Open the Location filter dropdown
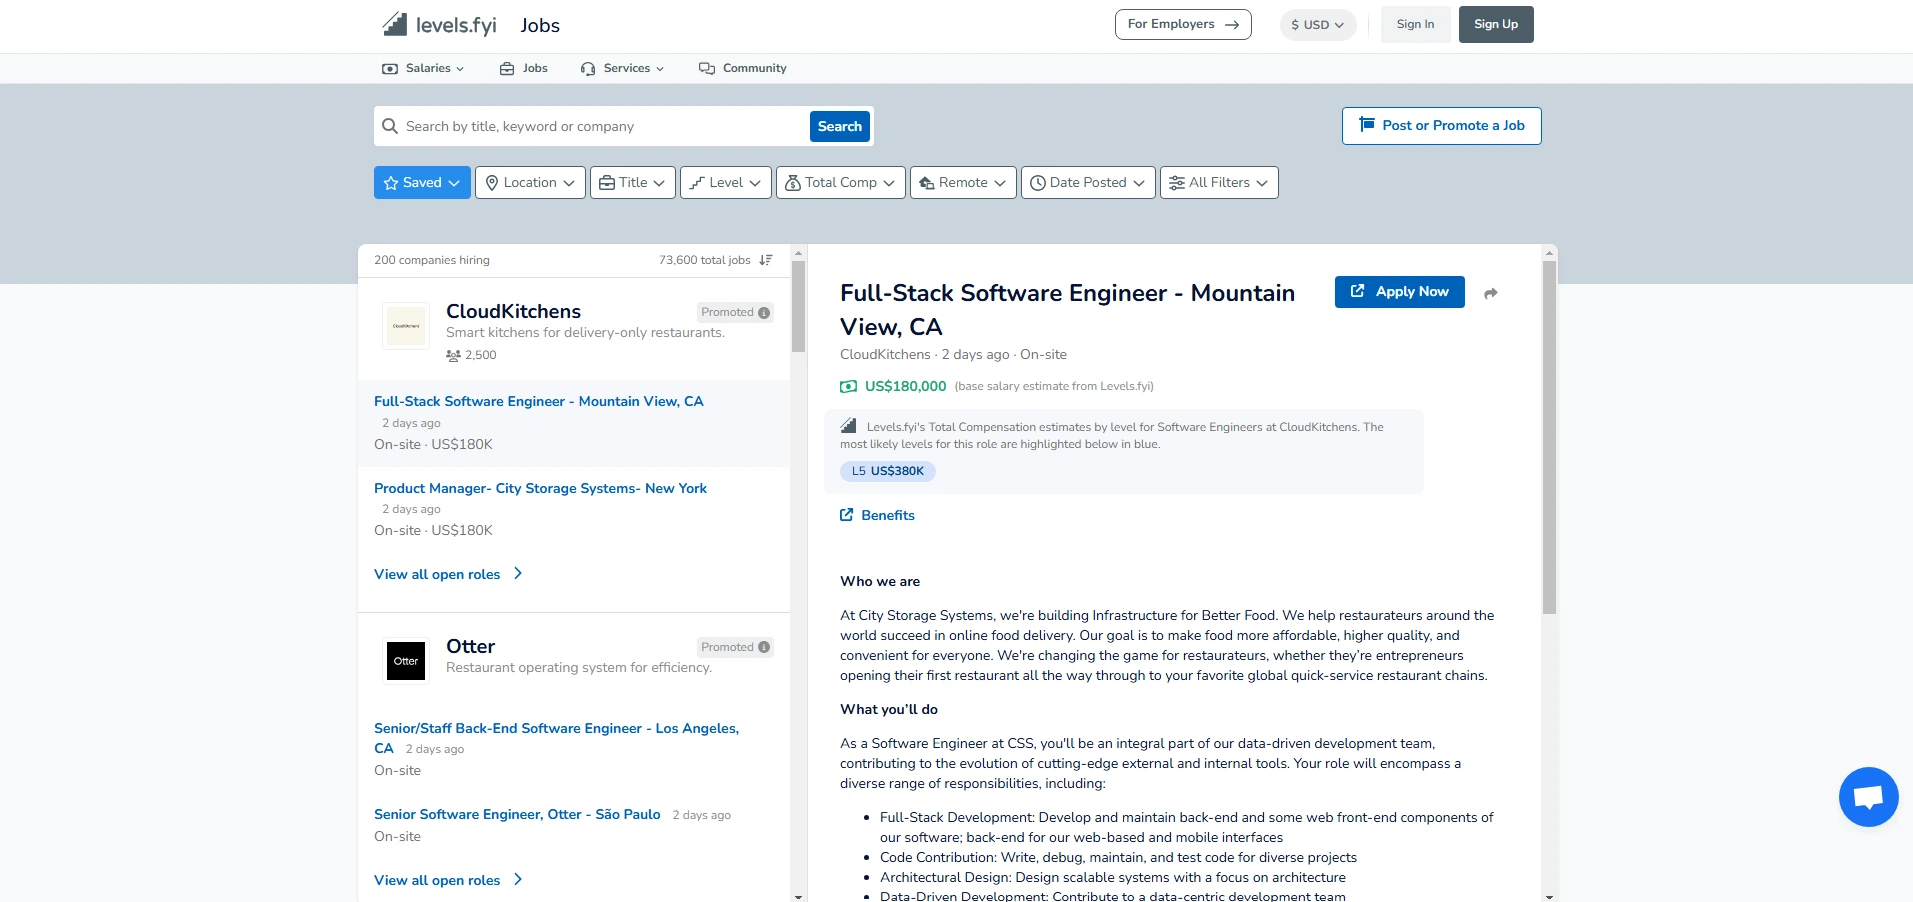Viewport: 1913px width, 902px height. 530,182
